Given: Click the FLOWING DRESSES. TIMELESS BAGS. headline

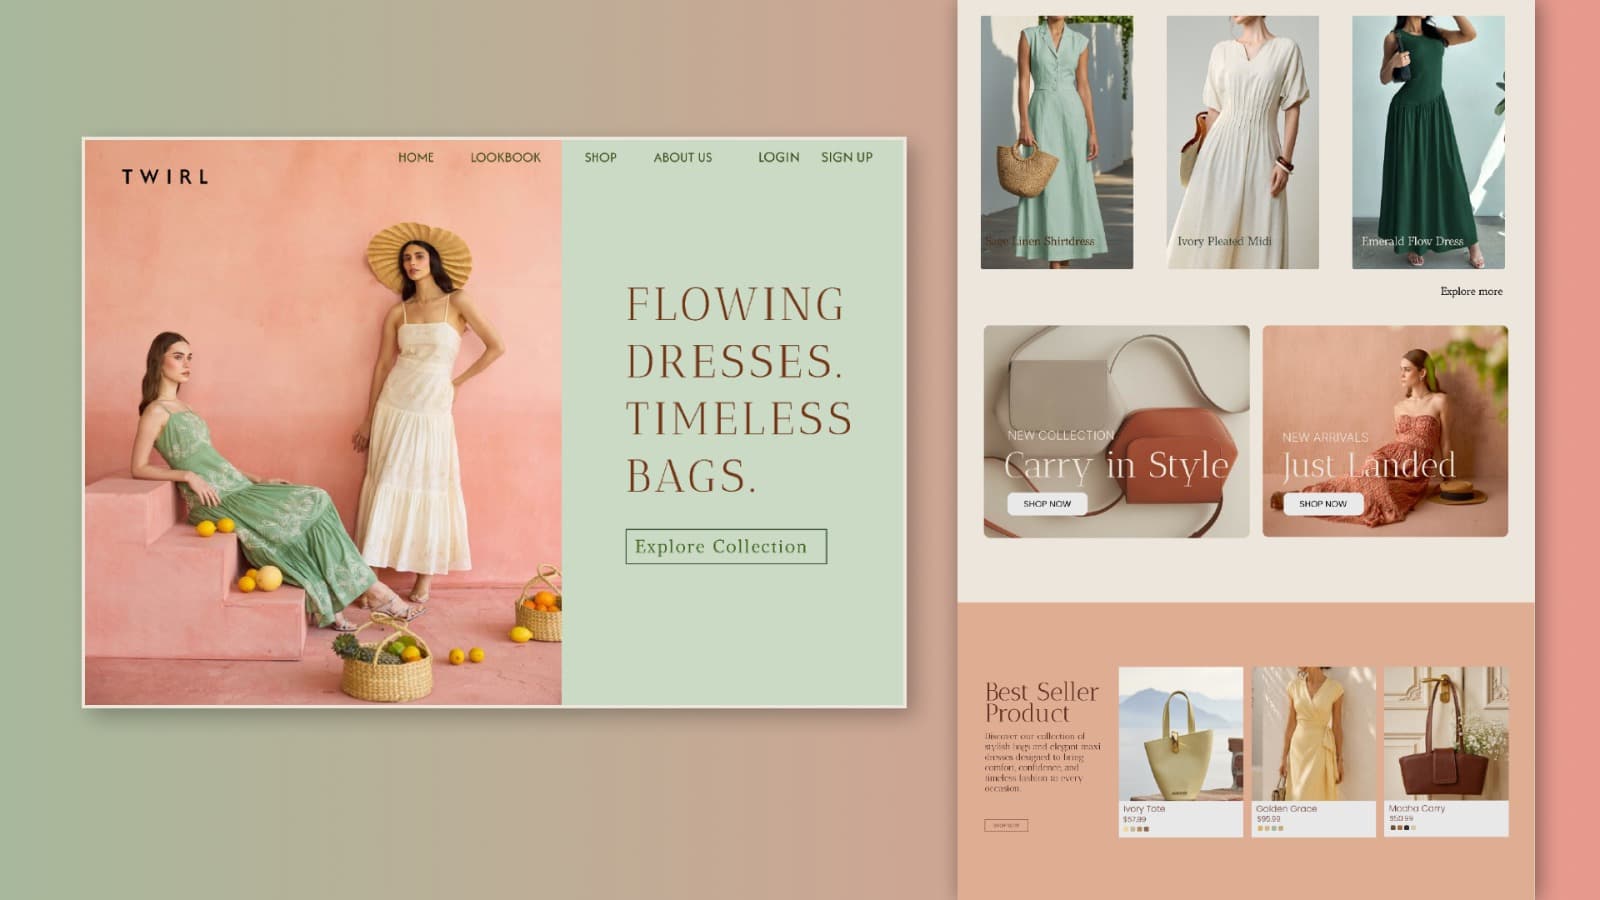Looking at the screenshot, I should 739,390.
